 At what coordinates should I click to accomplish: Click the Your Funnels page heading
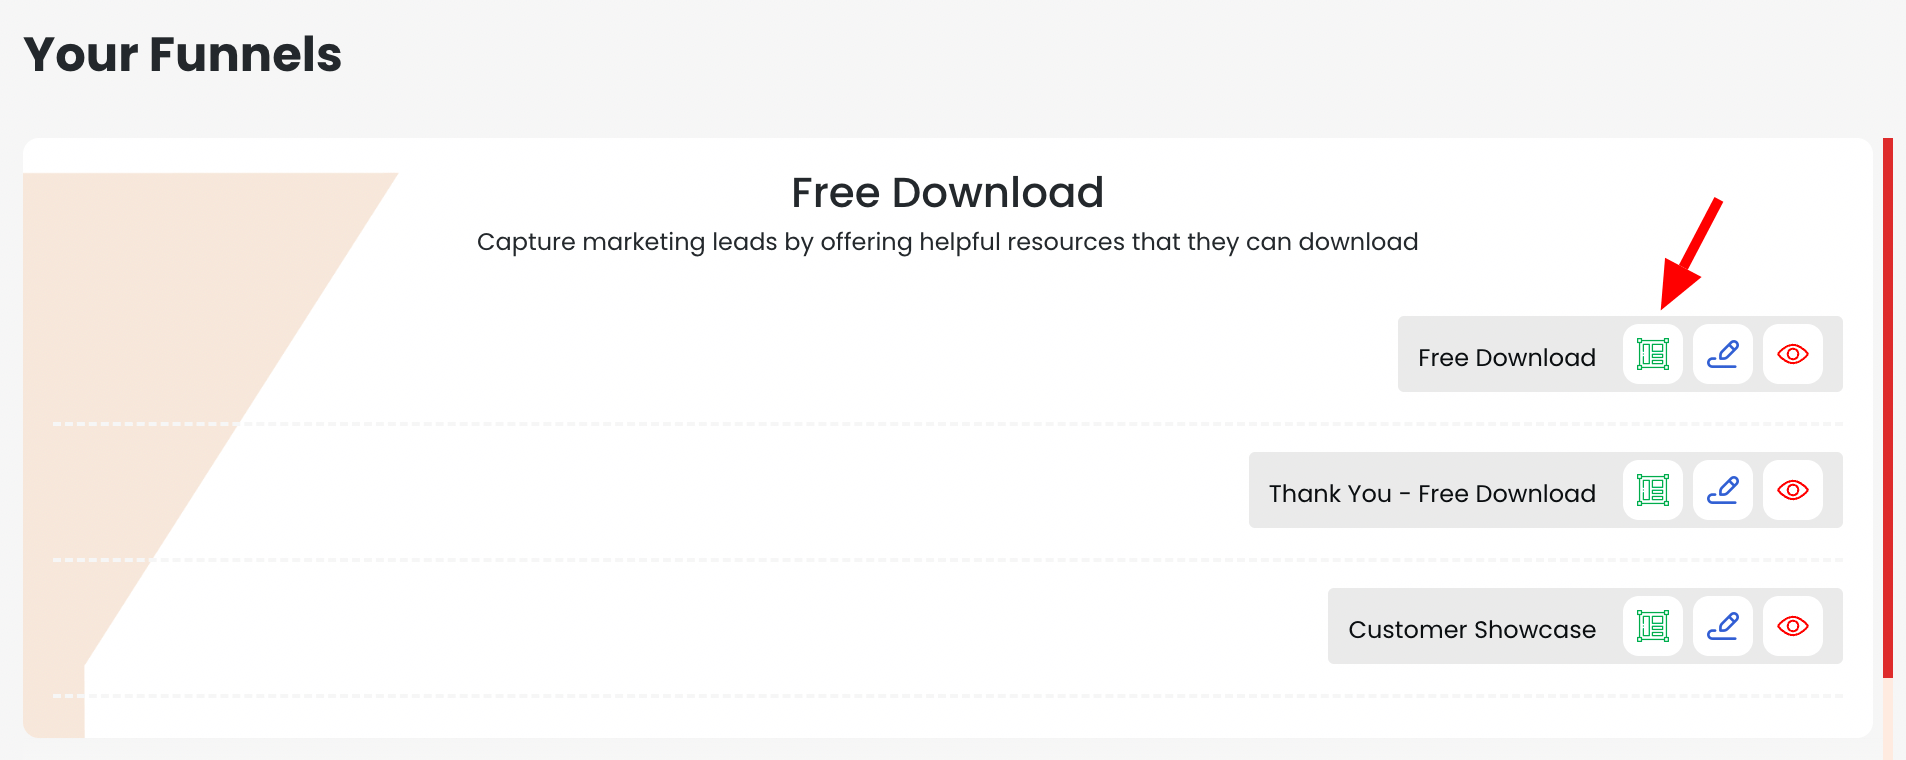pos(182,54)
